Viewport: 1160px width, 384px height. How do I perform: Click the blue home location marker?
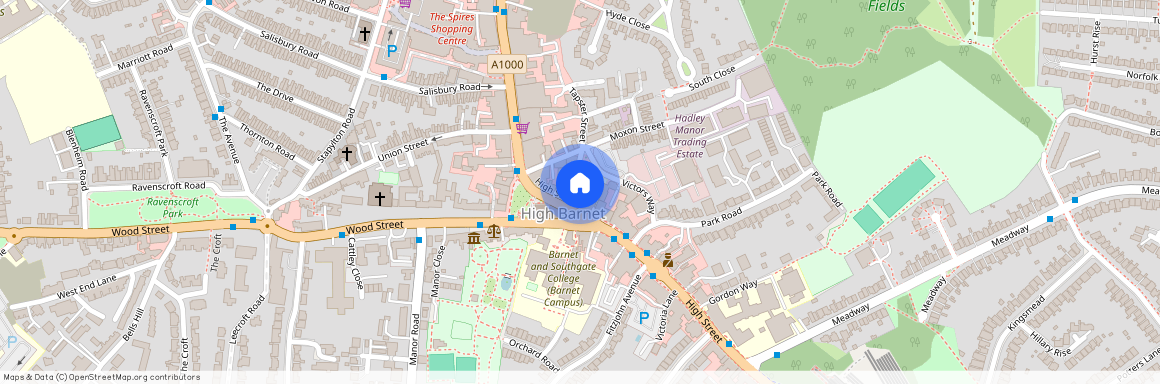pyautogui.click(x=579, y=183)
